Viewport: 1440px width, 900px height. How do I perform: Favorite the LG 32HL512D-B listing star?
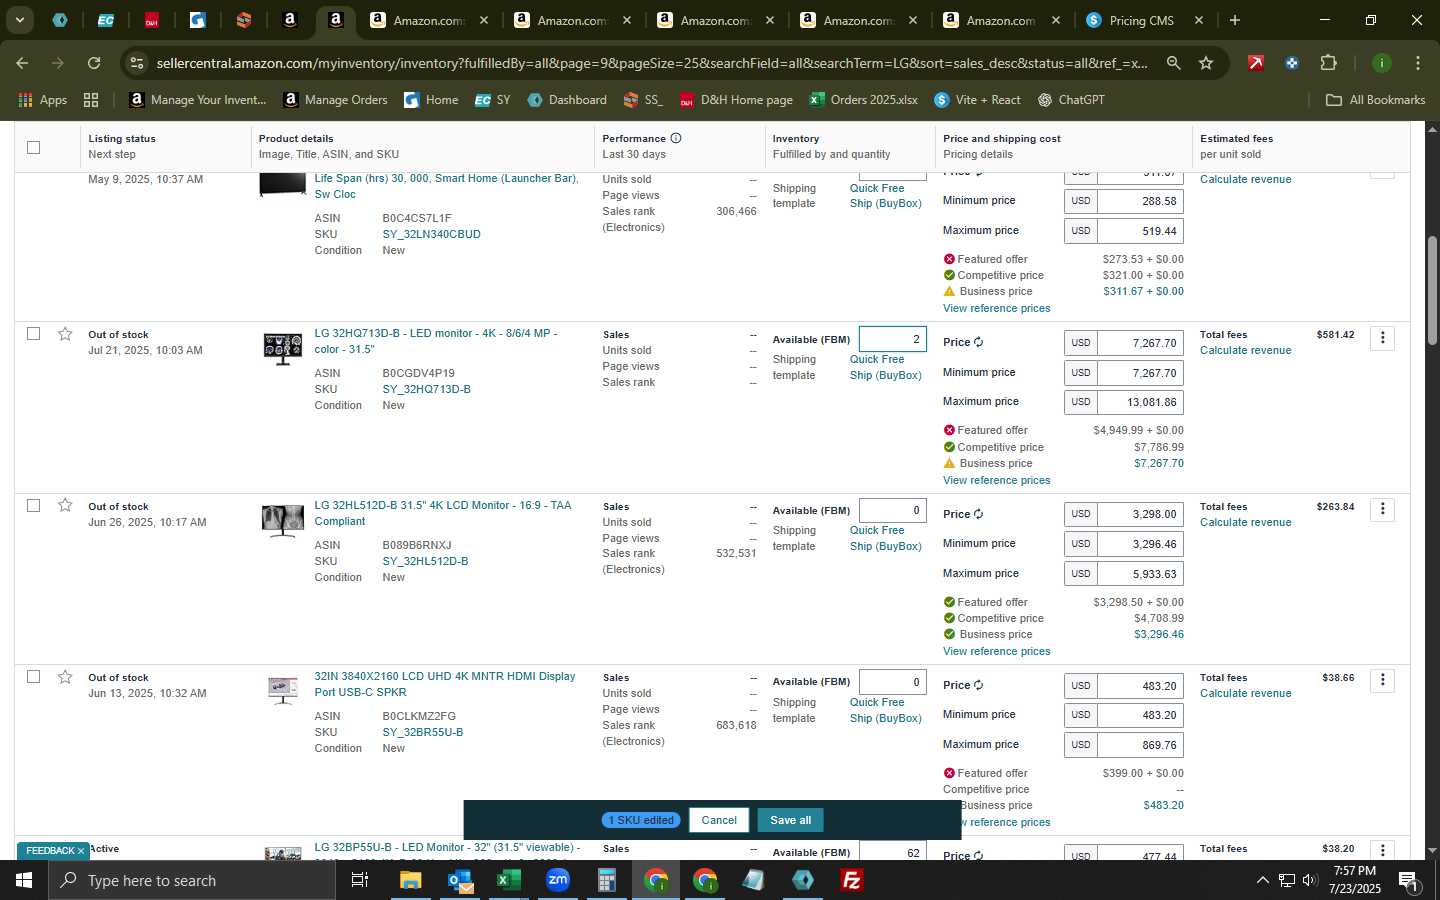(65, 505)
